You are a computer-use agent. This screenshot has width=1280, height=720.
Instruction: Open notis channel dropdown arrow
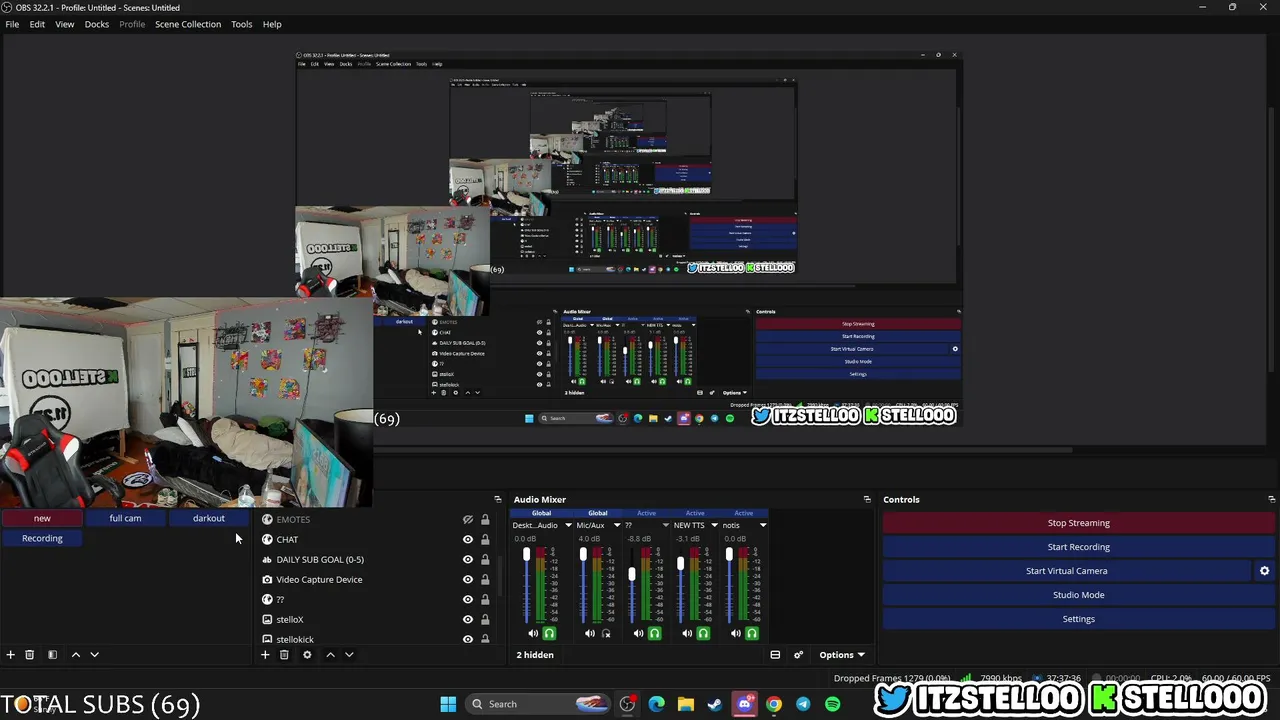[763, 525]
